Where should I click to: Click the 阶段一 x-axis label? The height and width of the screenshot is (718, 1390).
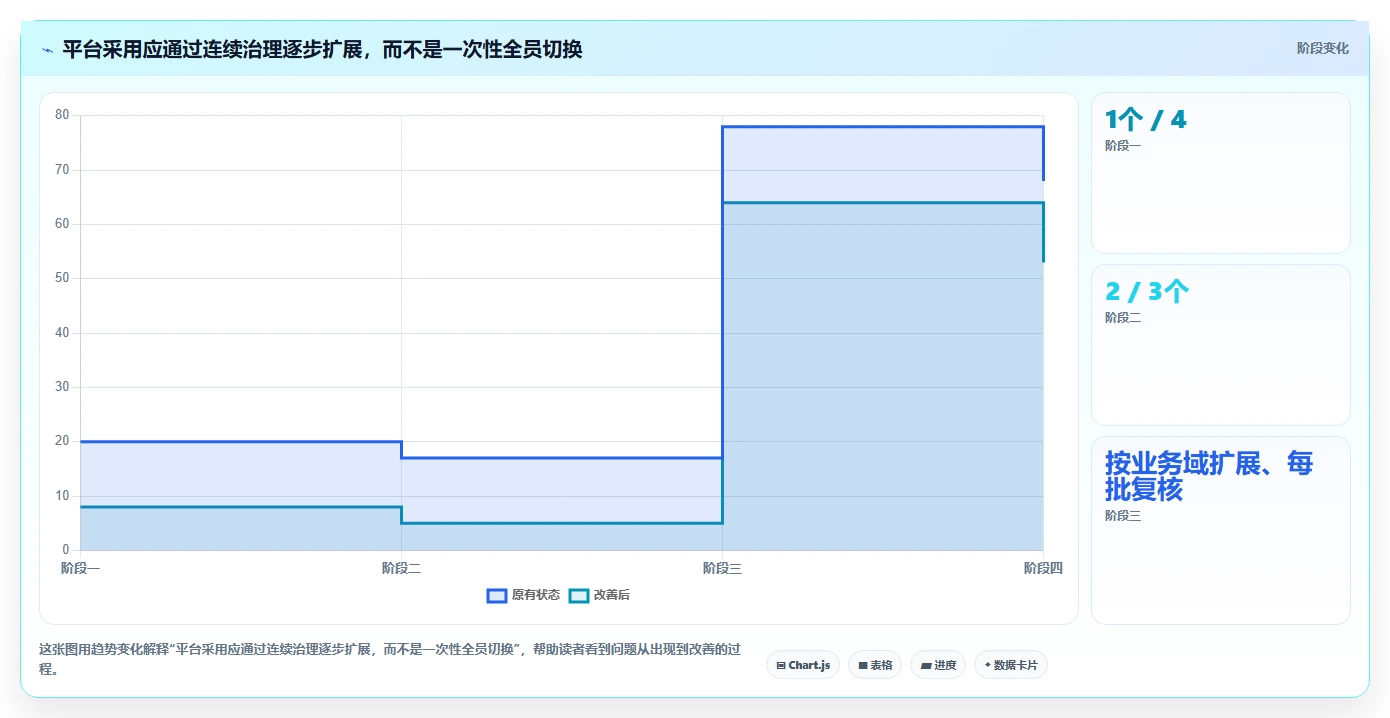tap(80, 568)
